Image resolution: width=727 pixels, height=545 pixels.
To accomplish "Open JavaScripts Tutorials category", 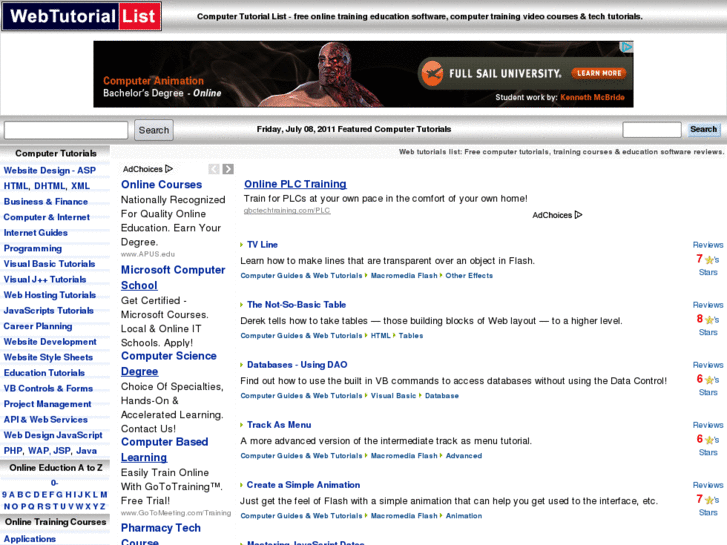I will pyautogui.click(x=49, y=311).
